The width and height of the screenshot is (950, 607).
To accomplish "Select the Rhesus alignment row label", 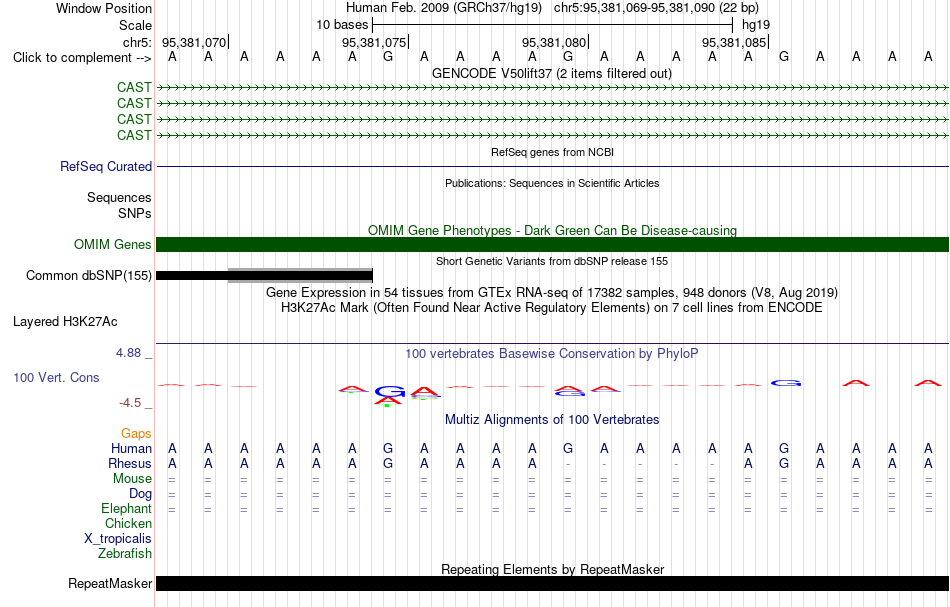I will [x=130, y=463].
